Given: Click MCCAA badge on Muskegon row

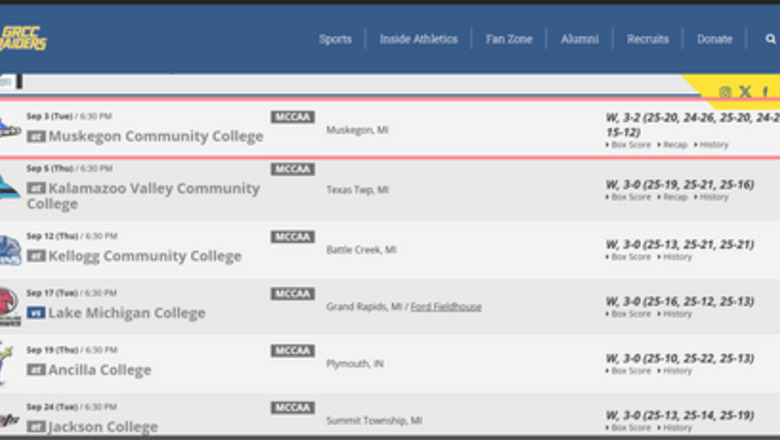Looking at the screenshot, I should pos(292,117).
